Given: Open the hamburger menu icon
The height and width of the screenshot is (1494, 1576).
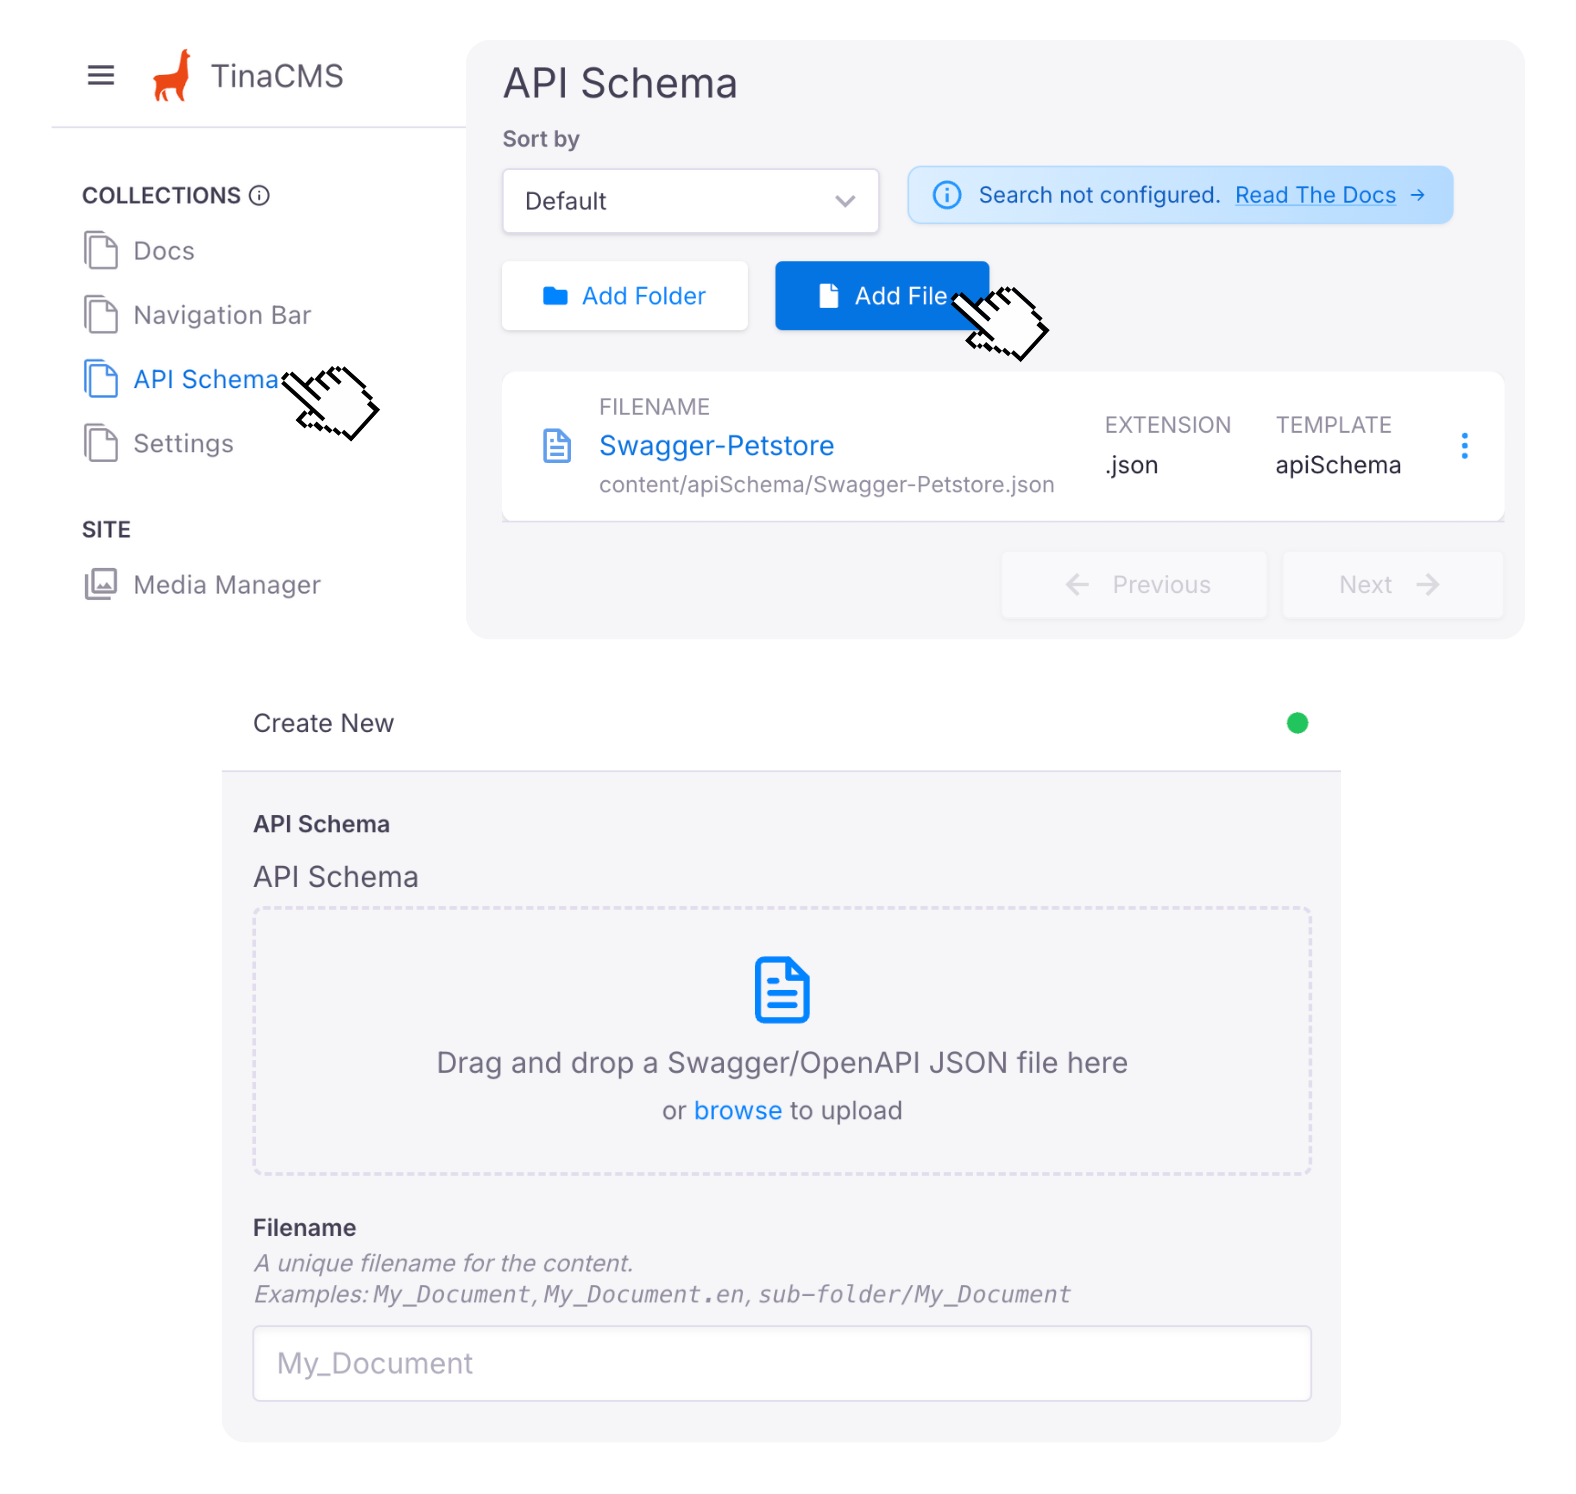Looking at the screenshot, I should pos(101,75).
